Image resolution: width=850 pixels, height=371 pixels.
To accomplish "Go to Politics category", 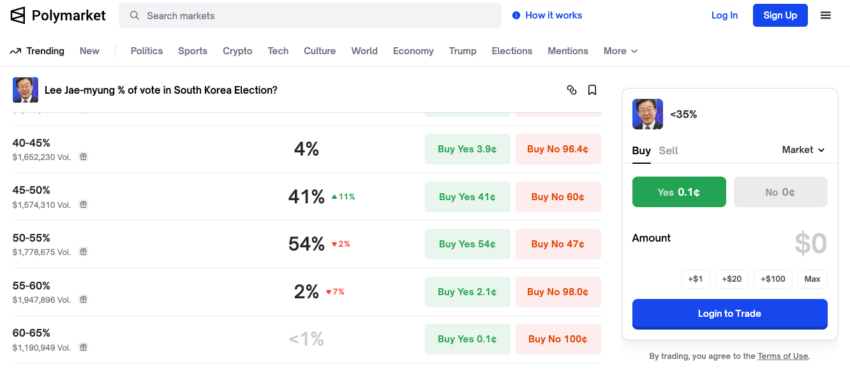I will tap(146, 51).
